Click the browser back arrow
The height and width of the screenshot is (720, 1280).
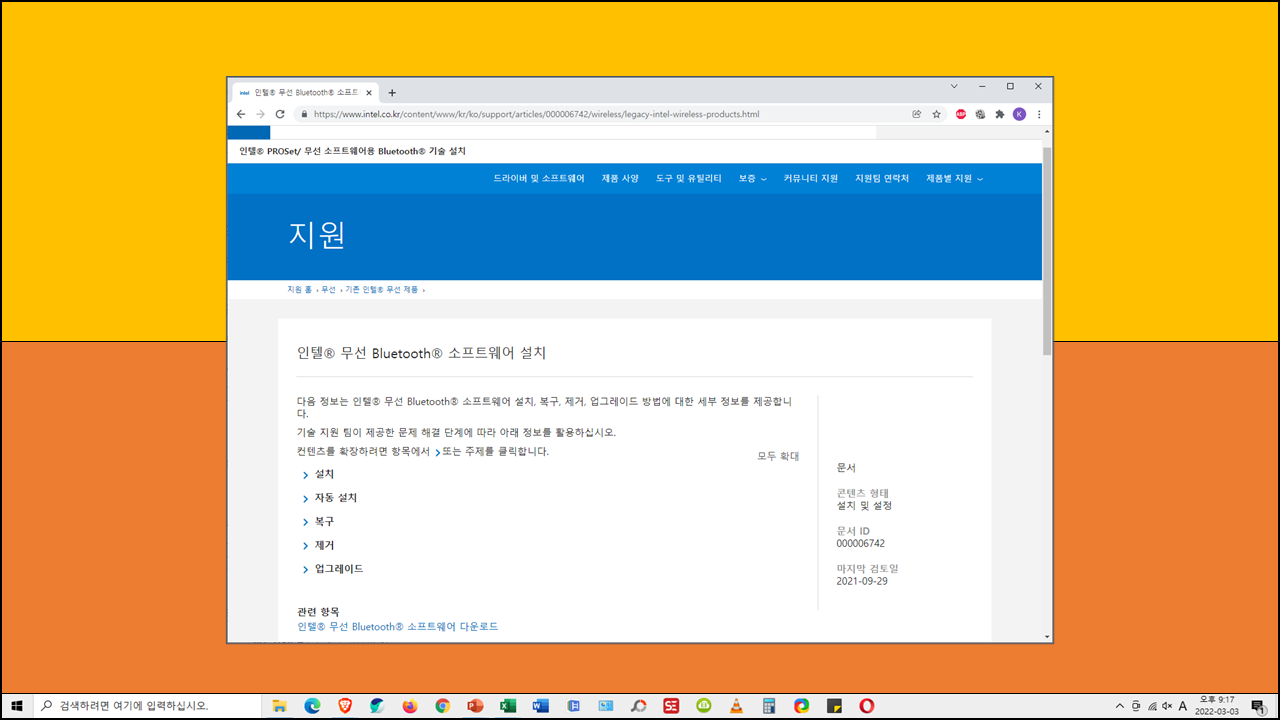point(241,114)
